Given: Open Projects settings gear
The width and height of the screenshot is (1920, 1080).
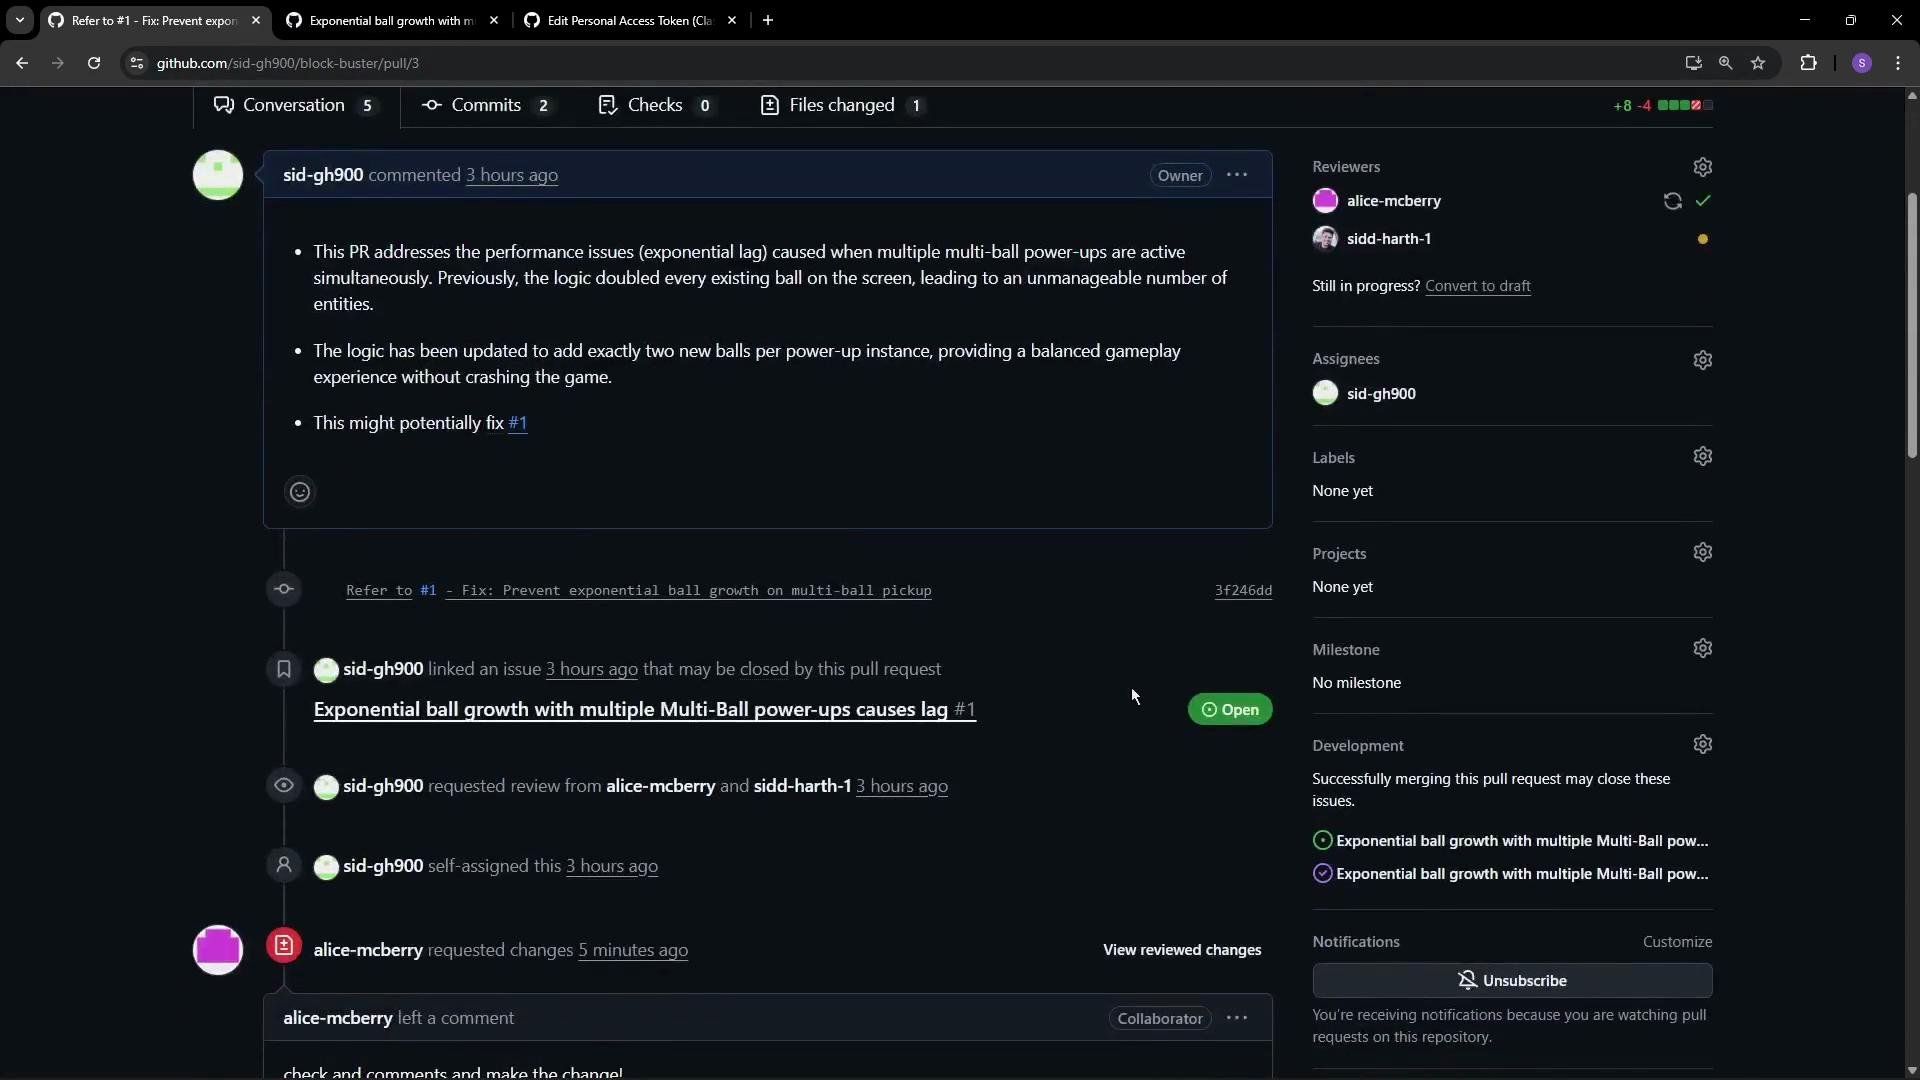Looking at the screenshot, I should (x=1703, y=553).
